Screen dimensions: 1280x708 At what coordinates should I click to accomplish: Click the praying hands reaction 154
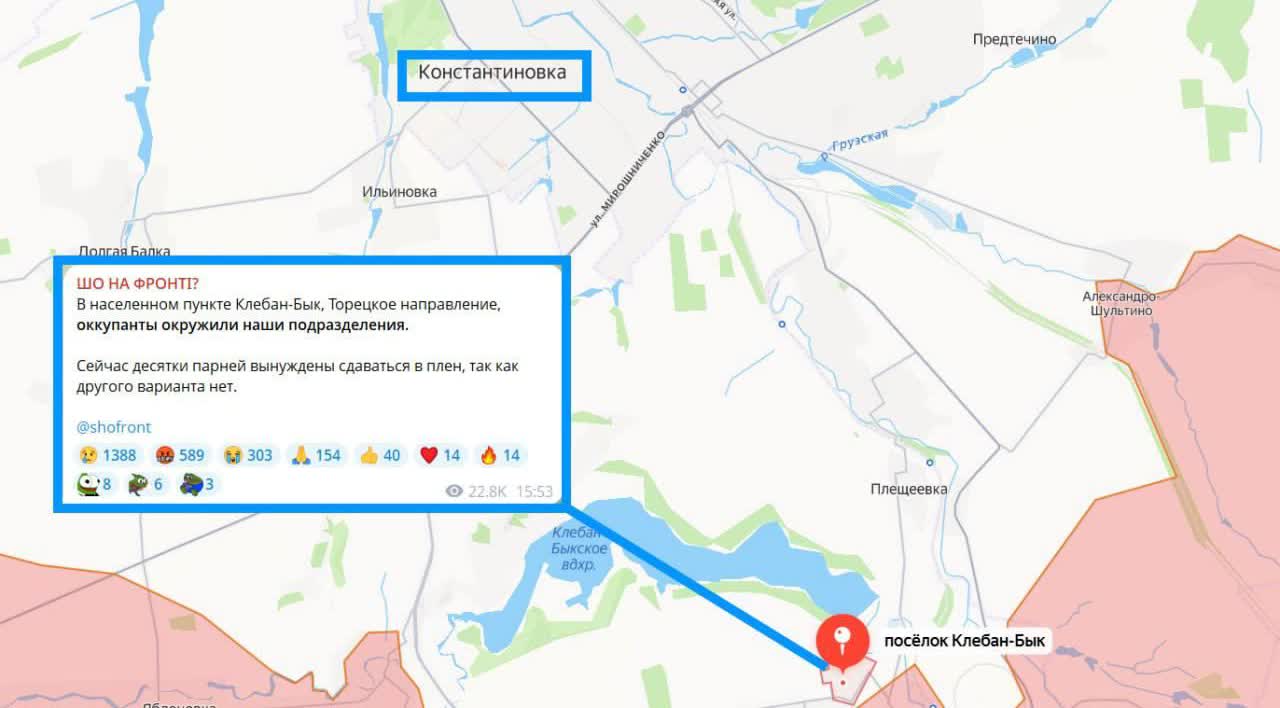click(316, 455)
